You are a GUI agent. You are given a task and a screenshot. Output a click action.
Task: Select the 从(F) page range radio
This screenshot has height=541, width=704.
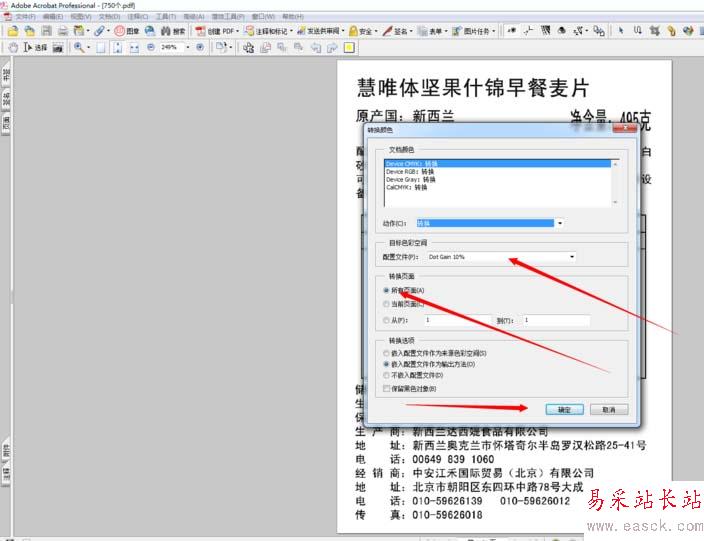click(x=386, y=320)
